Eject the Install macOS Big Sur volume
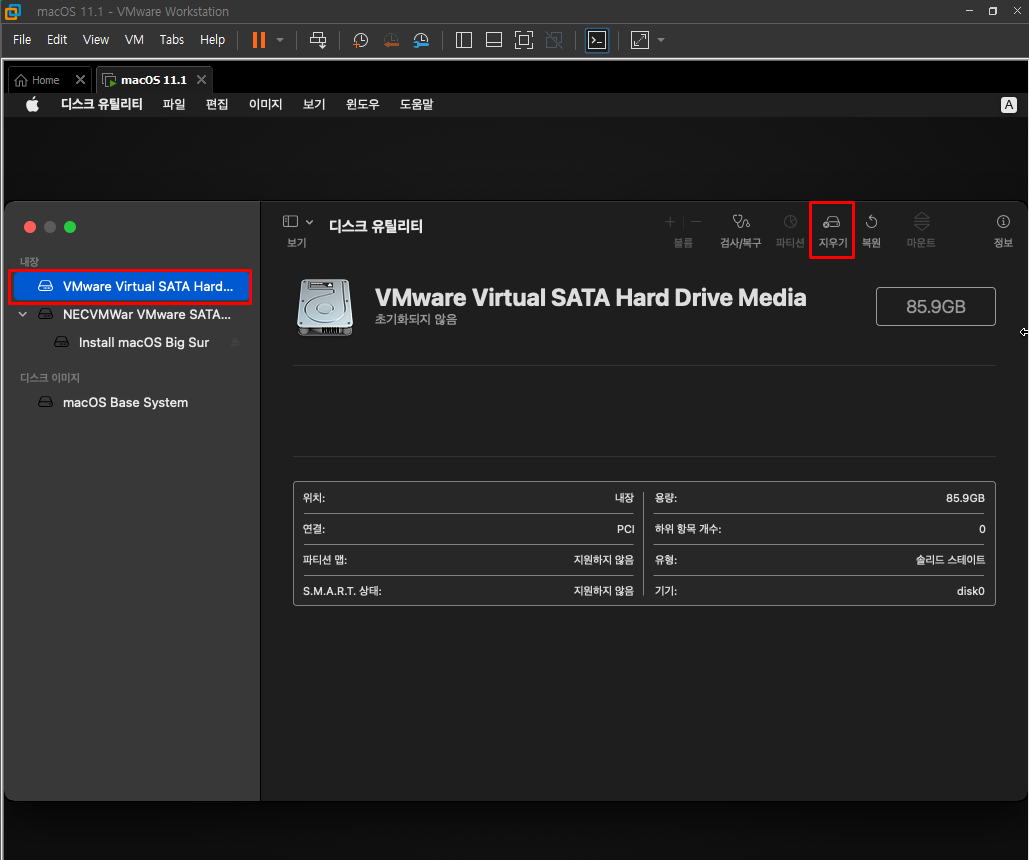This screenshot has width=1029, height=860. (x=235, y=342)
